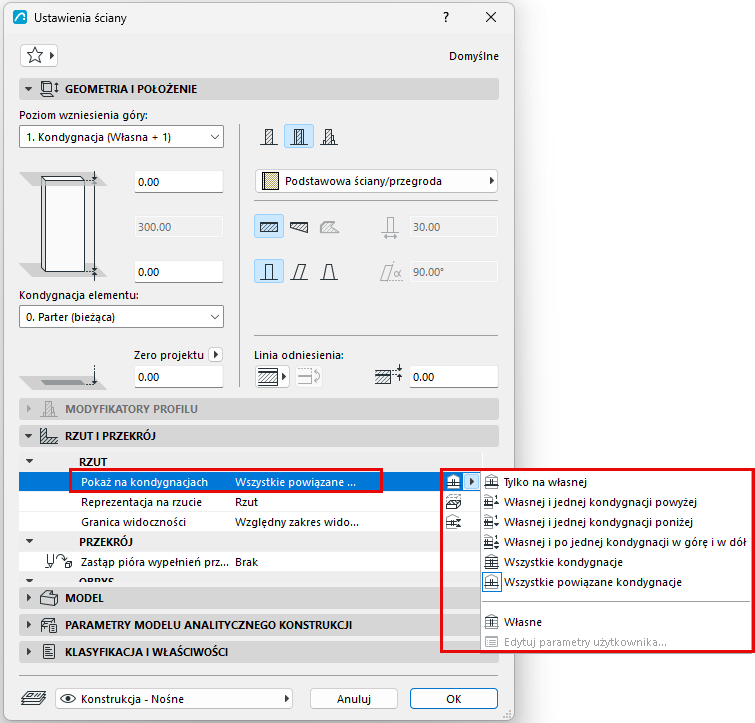This screenshot has height=723, width=755.
Task: Select the Zastąp pióra wypełnień row
Action: (250, 562)
